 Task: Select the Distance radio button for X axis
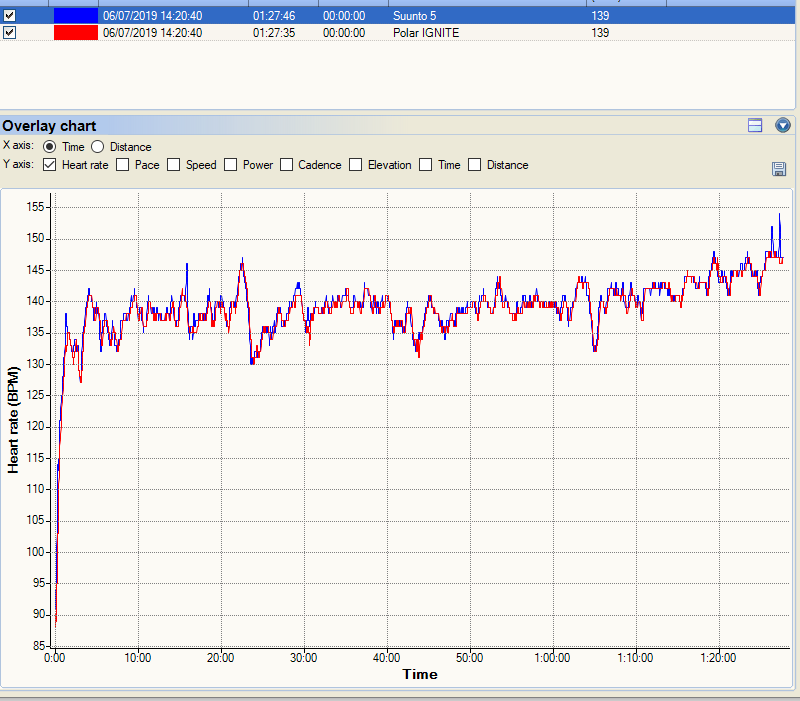(x=97, y=147)
